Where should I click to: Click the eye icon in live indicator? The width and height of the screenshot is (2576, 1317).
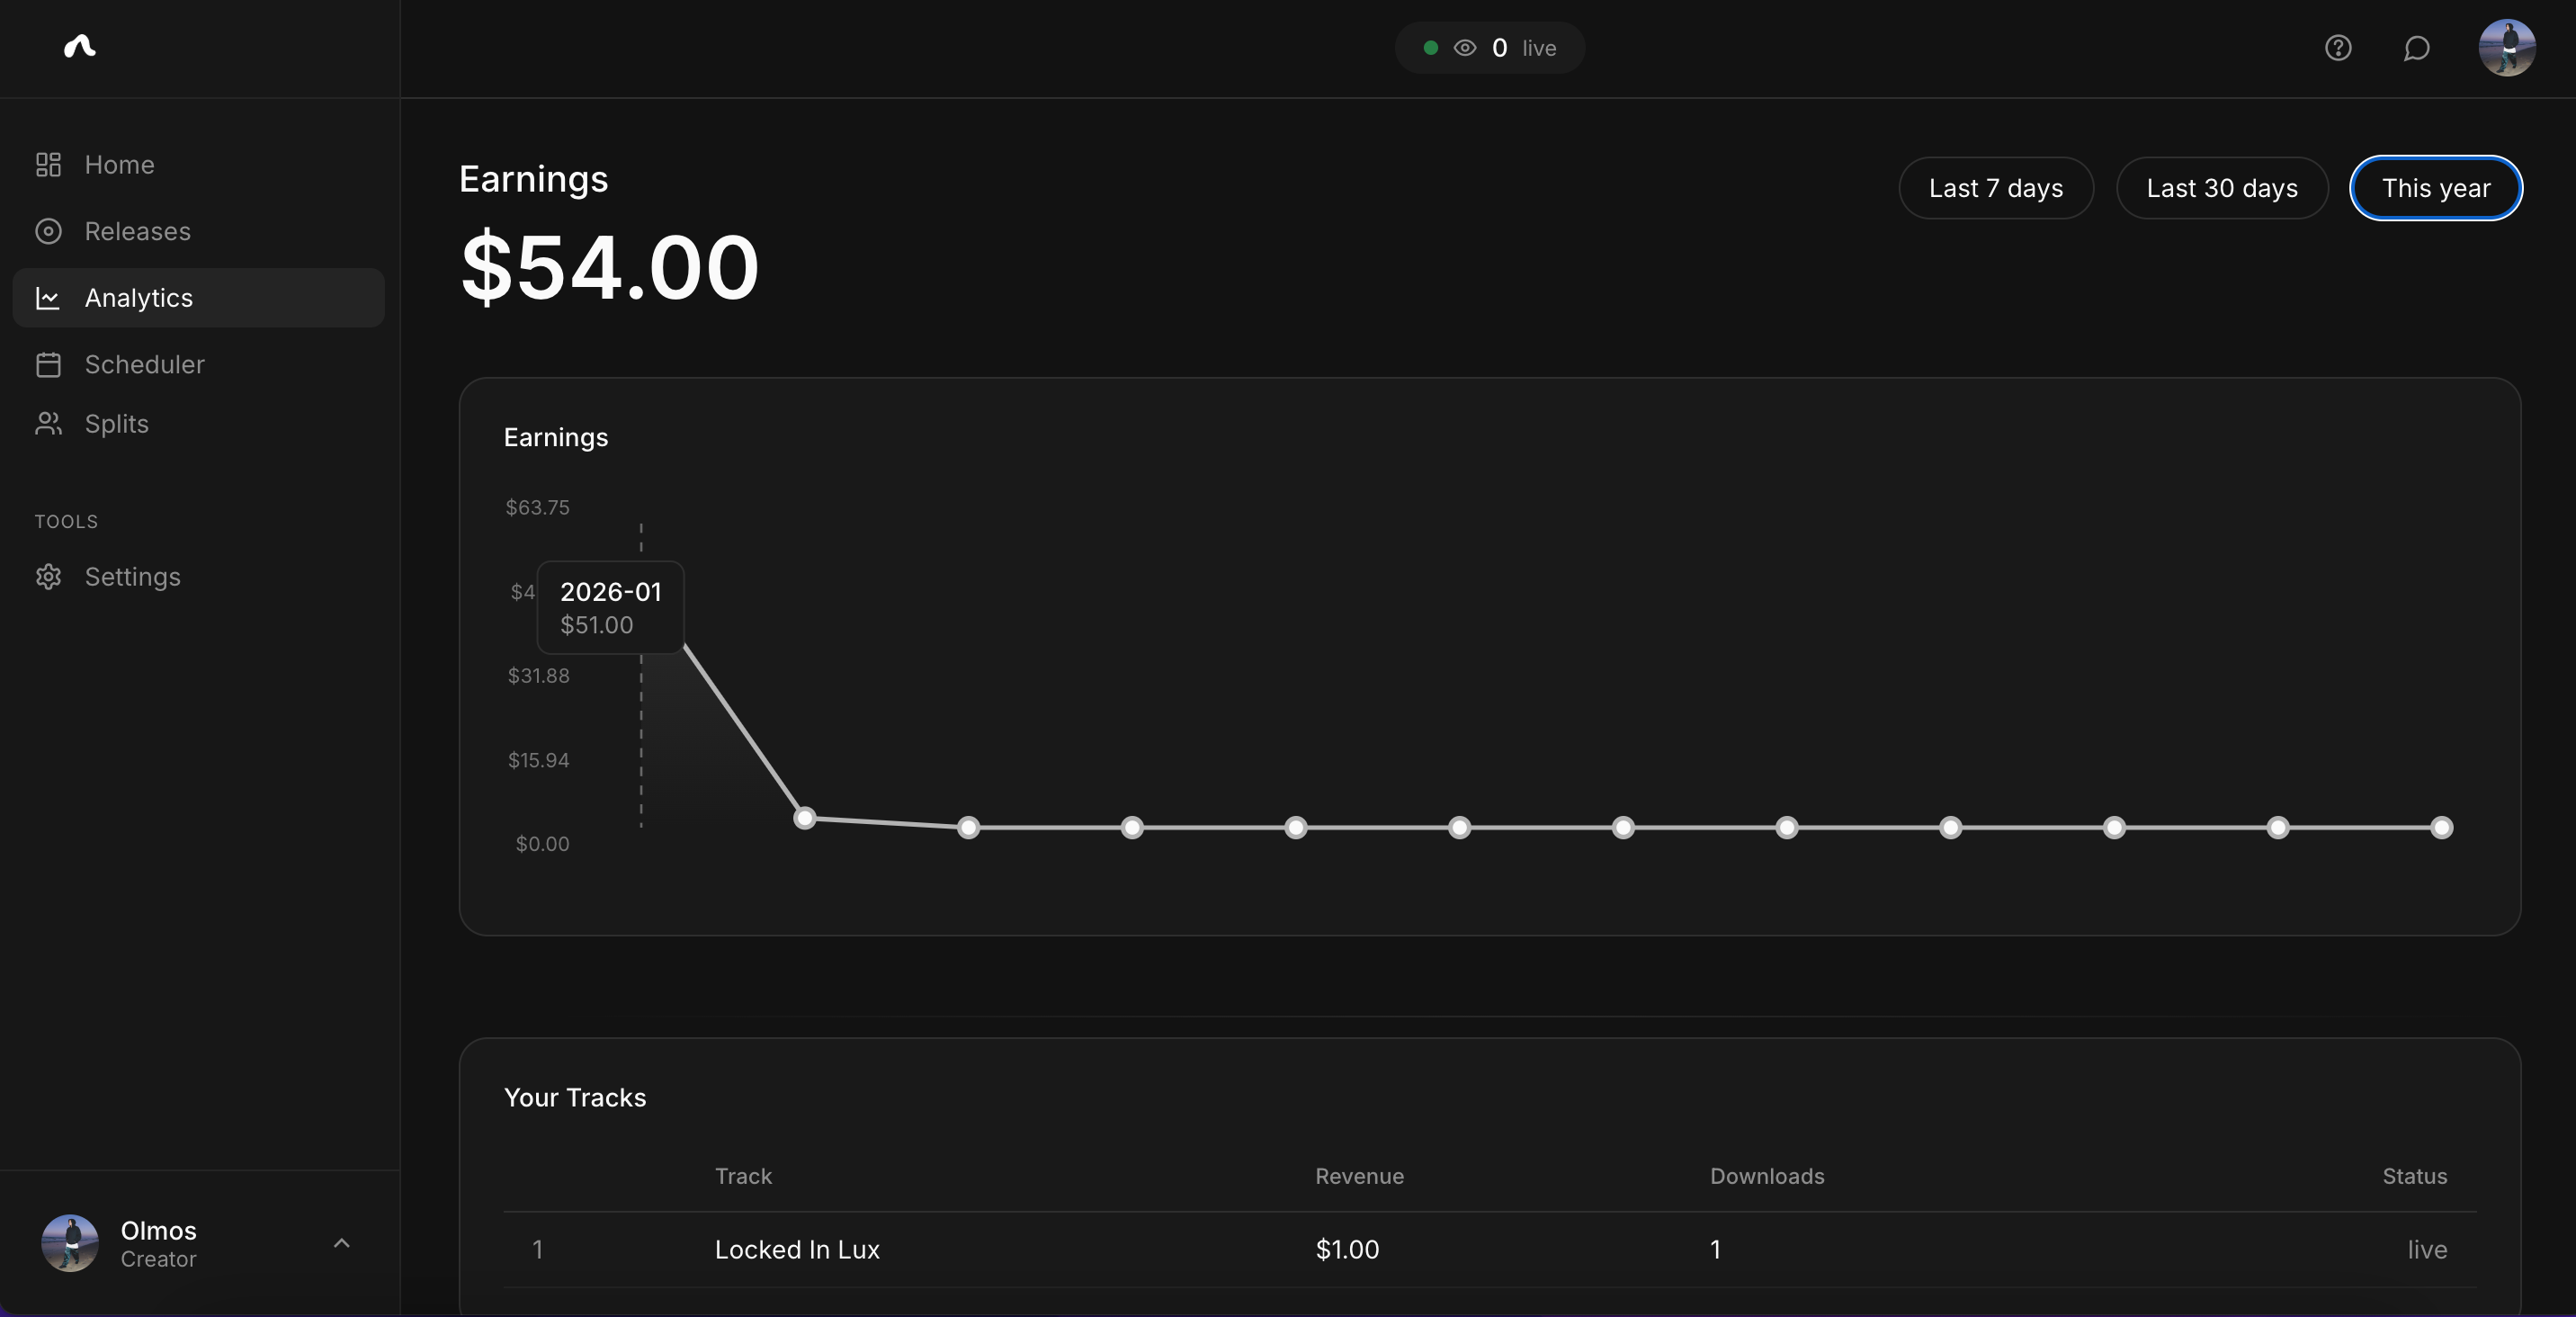pyautogui.click(x=1464, y=48)
